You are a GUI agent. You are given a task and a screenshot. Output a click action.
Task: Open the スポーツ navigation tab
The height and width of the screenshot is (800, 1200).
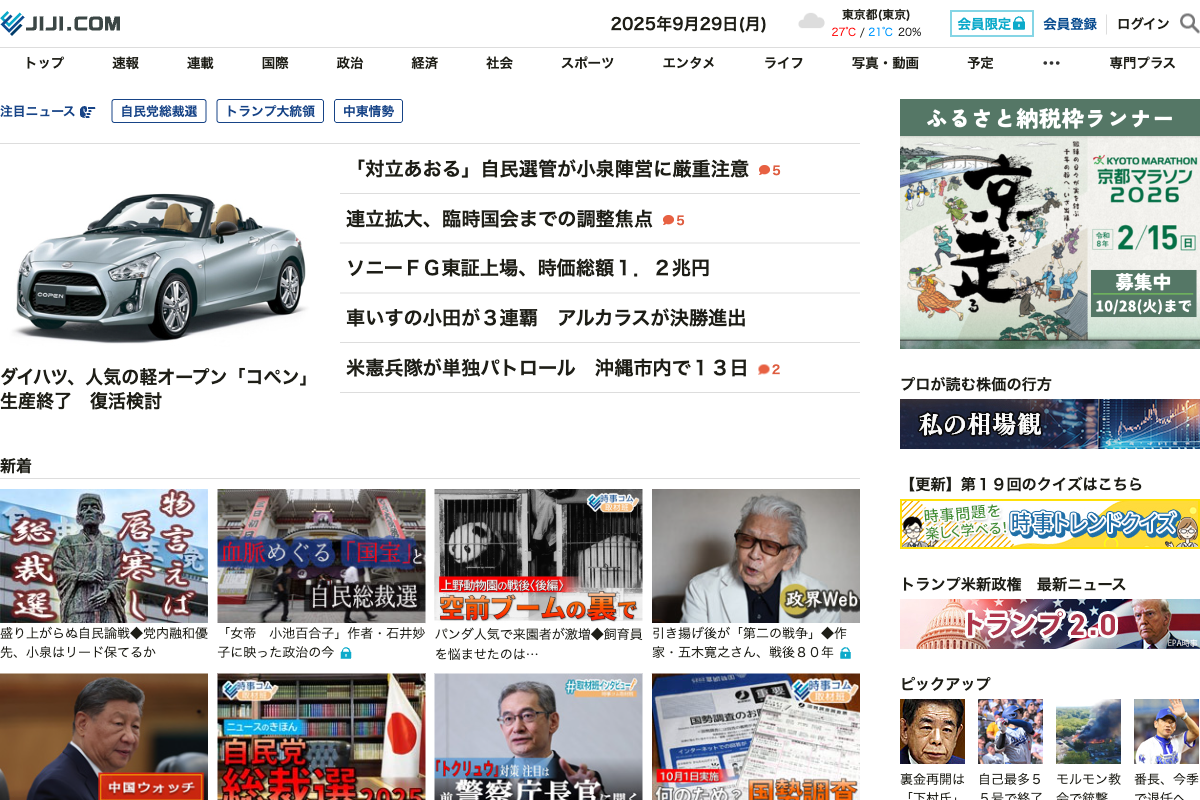[587, 63]
